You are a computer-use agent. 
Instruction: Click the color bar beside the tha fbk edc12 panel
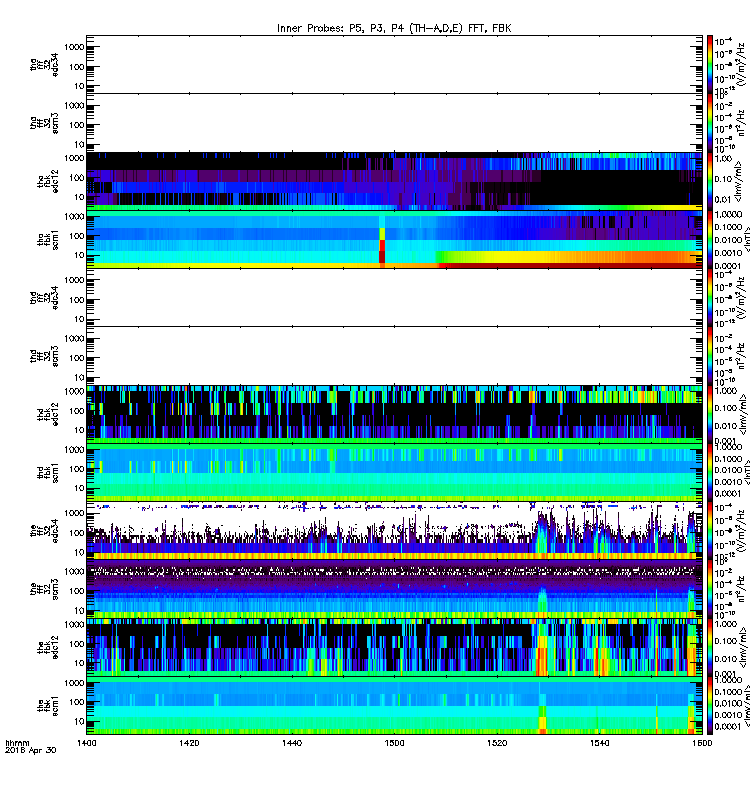[710, 181]
